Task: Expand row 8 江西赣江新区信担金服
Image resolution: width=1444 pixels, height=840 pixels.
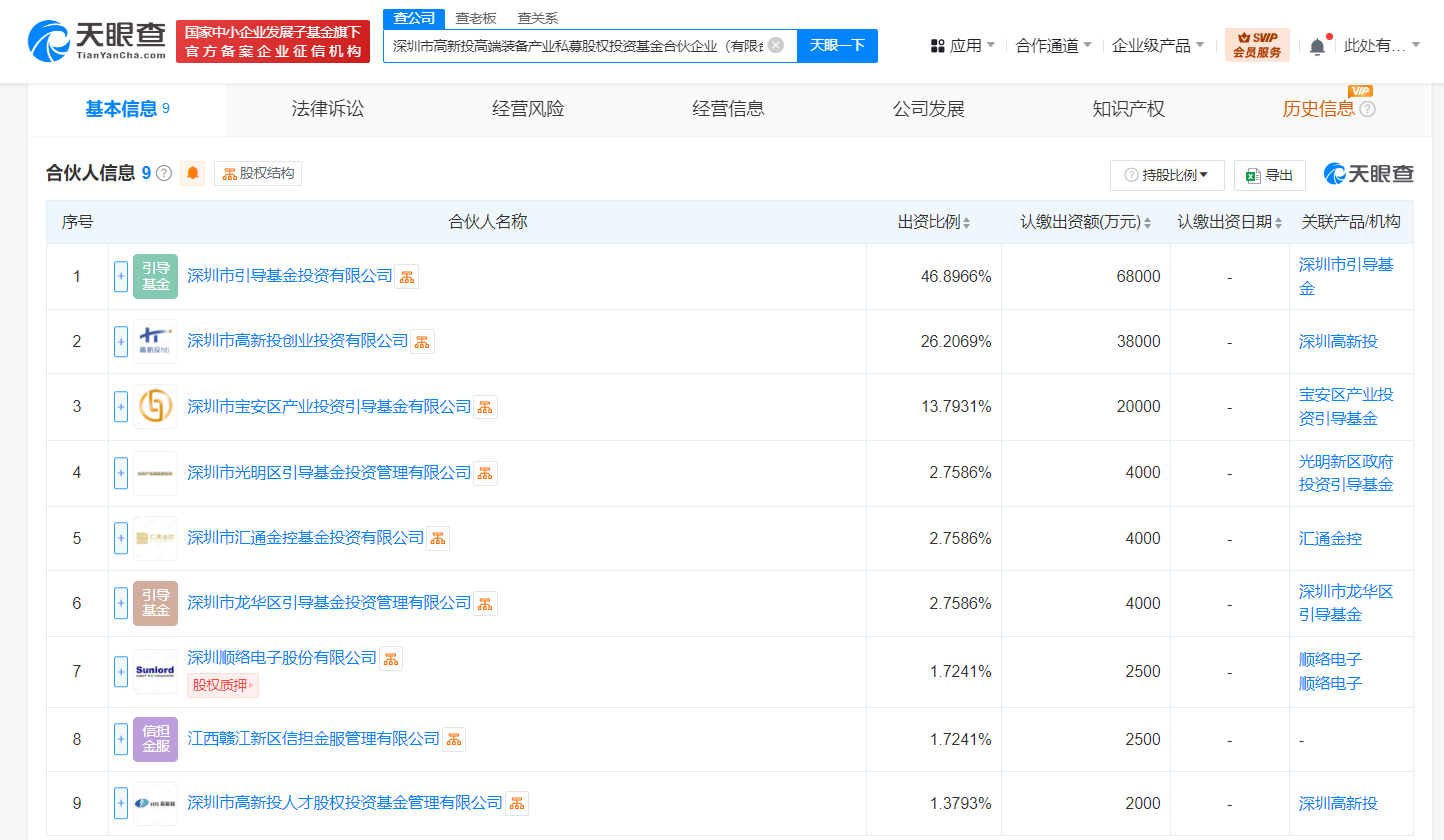Action: coord(121,739)
